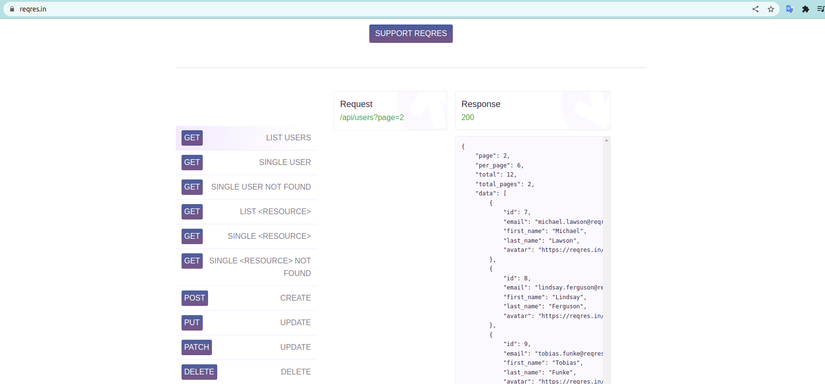Open the media control icon in toolbar
This screenshot has height=384, width=825.
(x=821, y=9)
